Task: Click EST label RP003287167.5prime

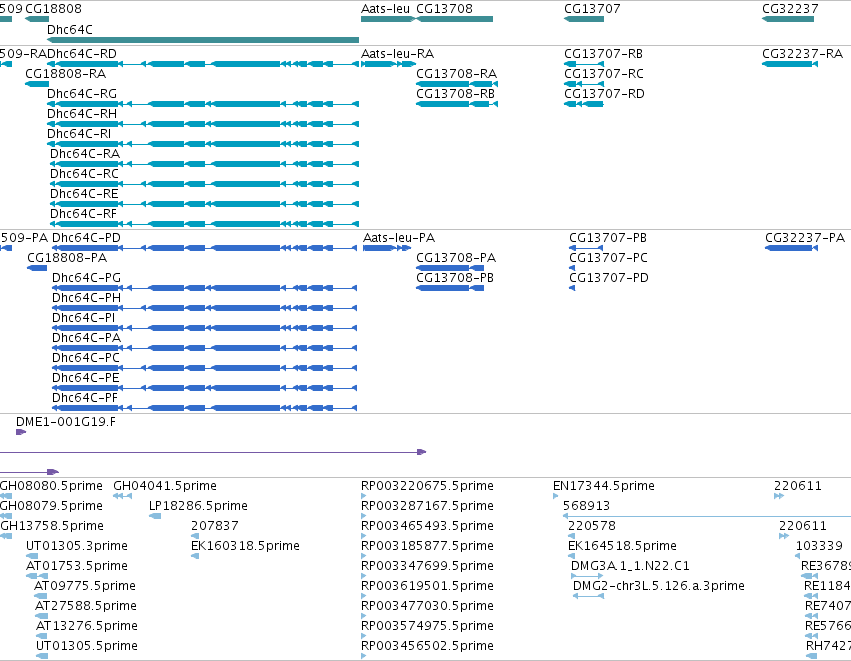Action: point(428,506)
